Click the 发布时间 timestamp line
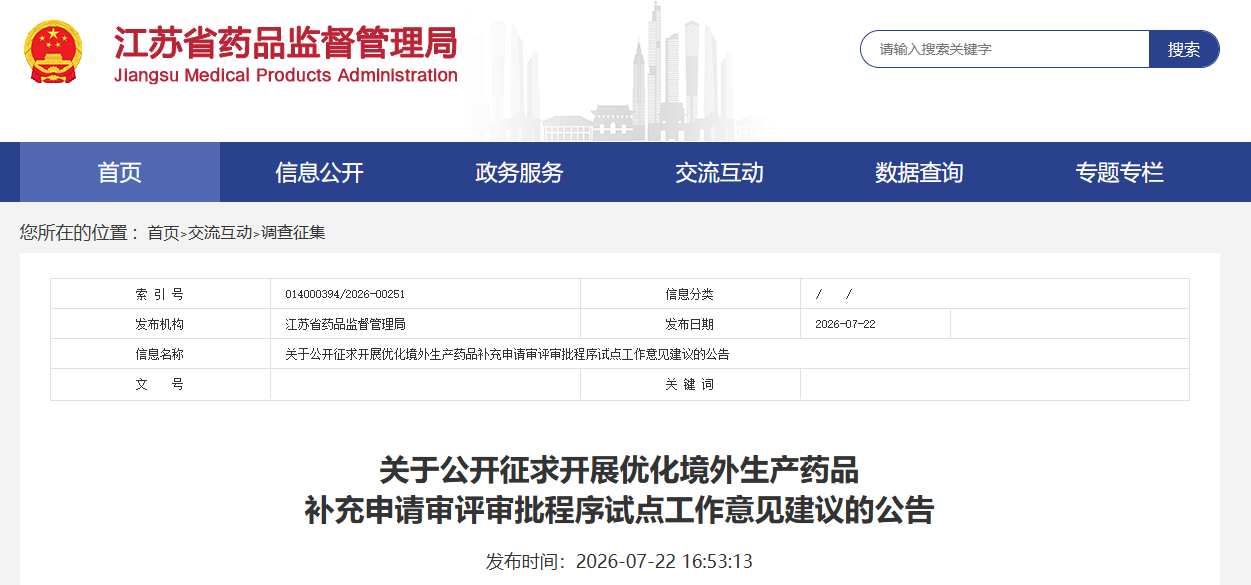The image size is (1251, 585). point(619,560)
